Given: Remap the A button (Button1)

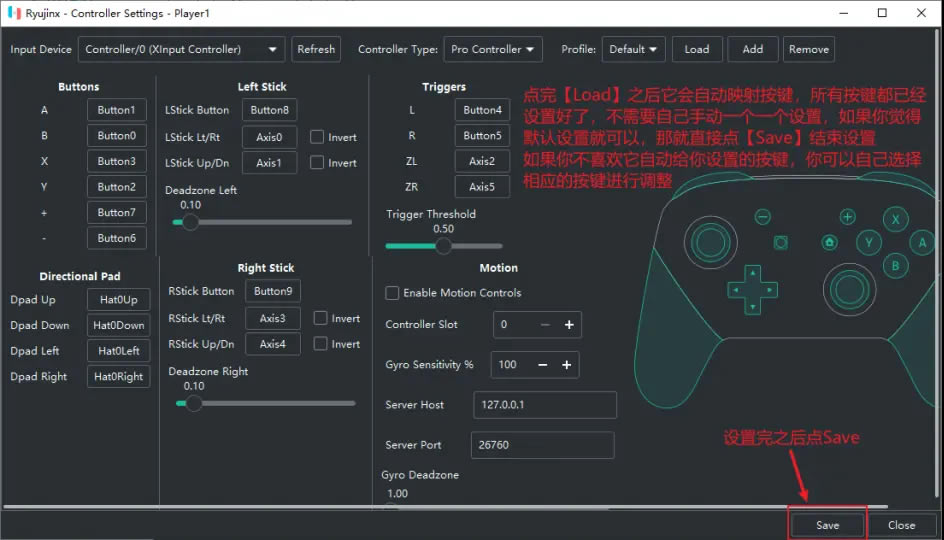Looking at the screenshot, I should coord(117,110).
